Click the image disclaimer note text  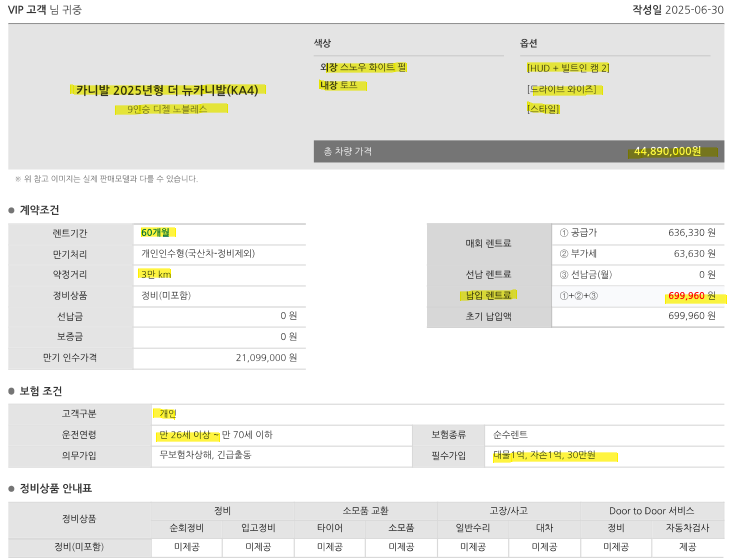(x=107, y=179)
